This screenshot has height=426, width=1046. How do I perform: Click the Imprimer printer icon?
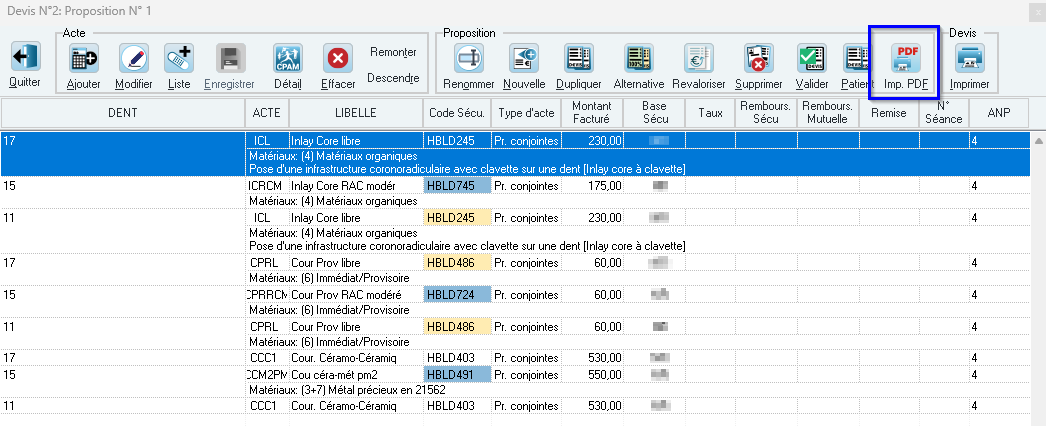coord(969,59)
